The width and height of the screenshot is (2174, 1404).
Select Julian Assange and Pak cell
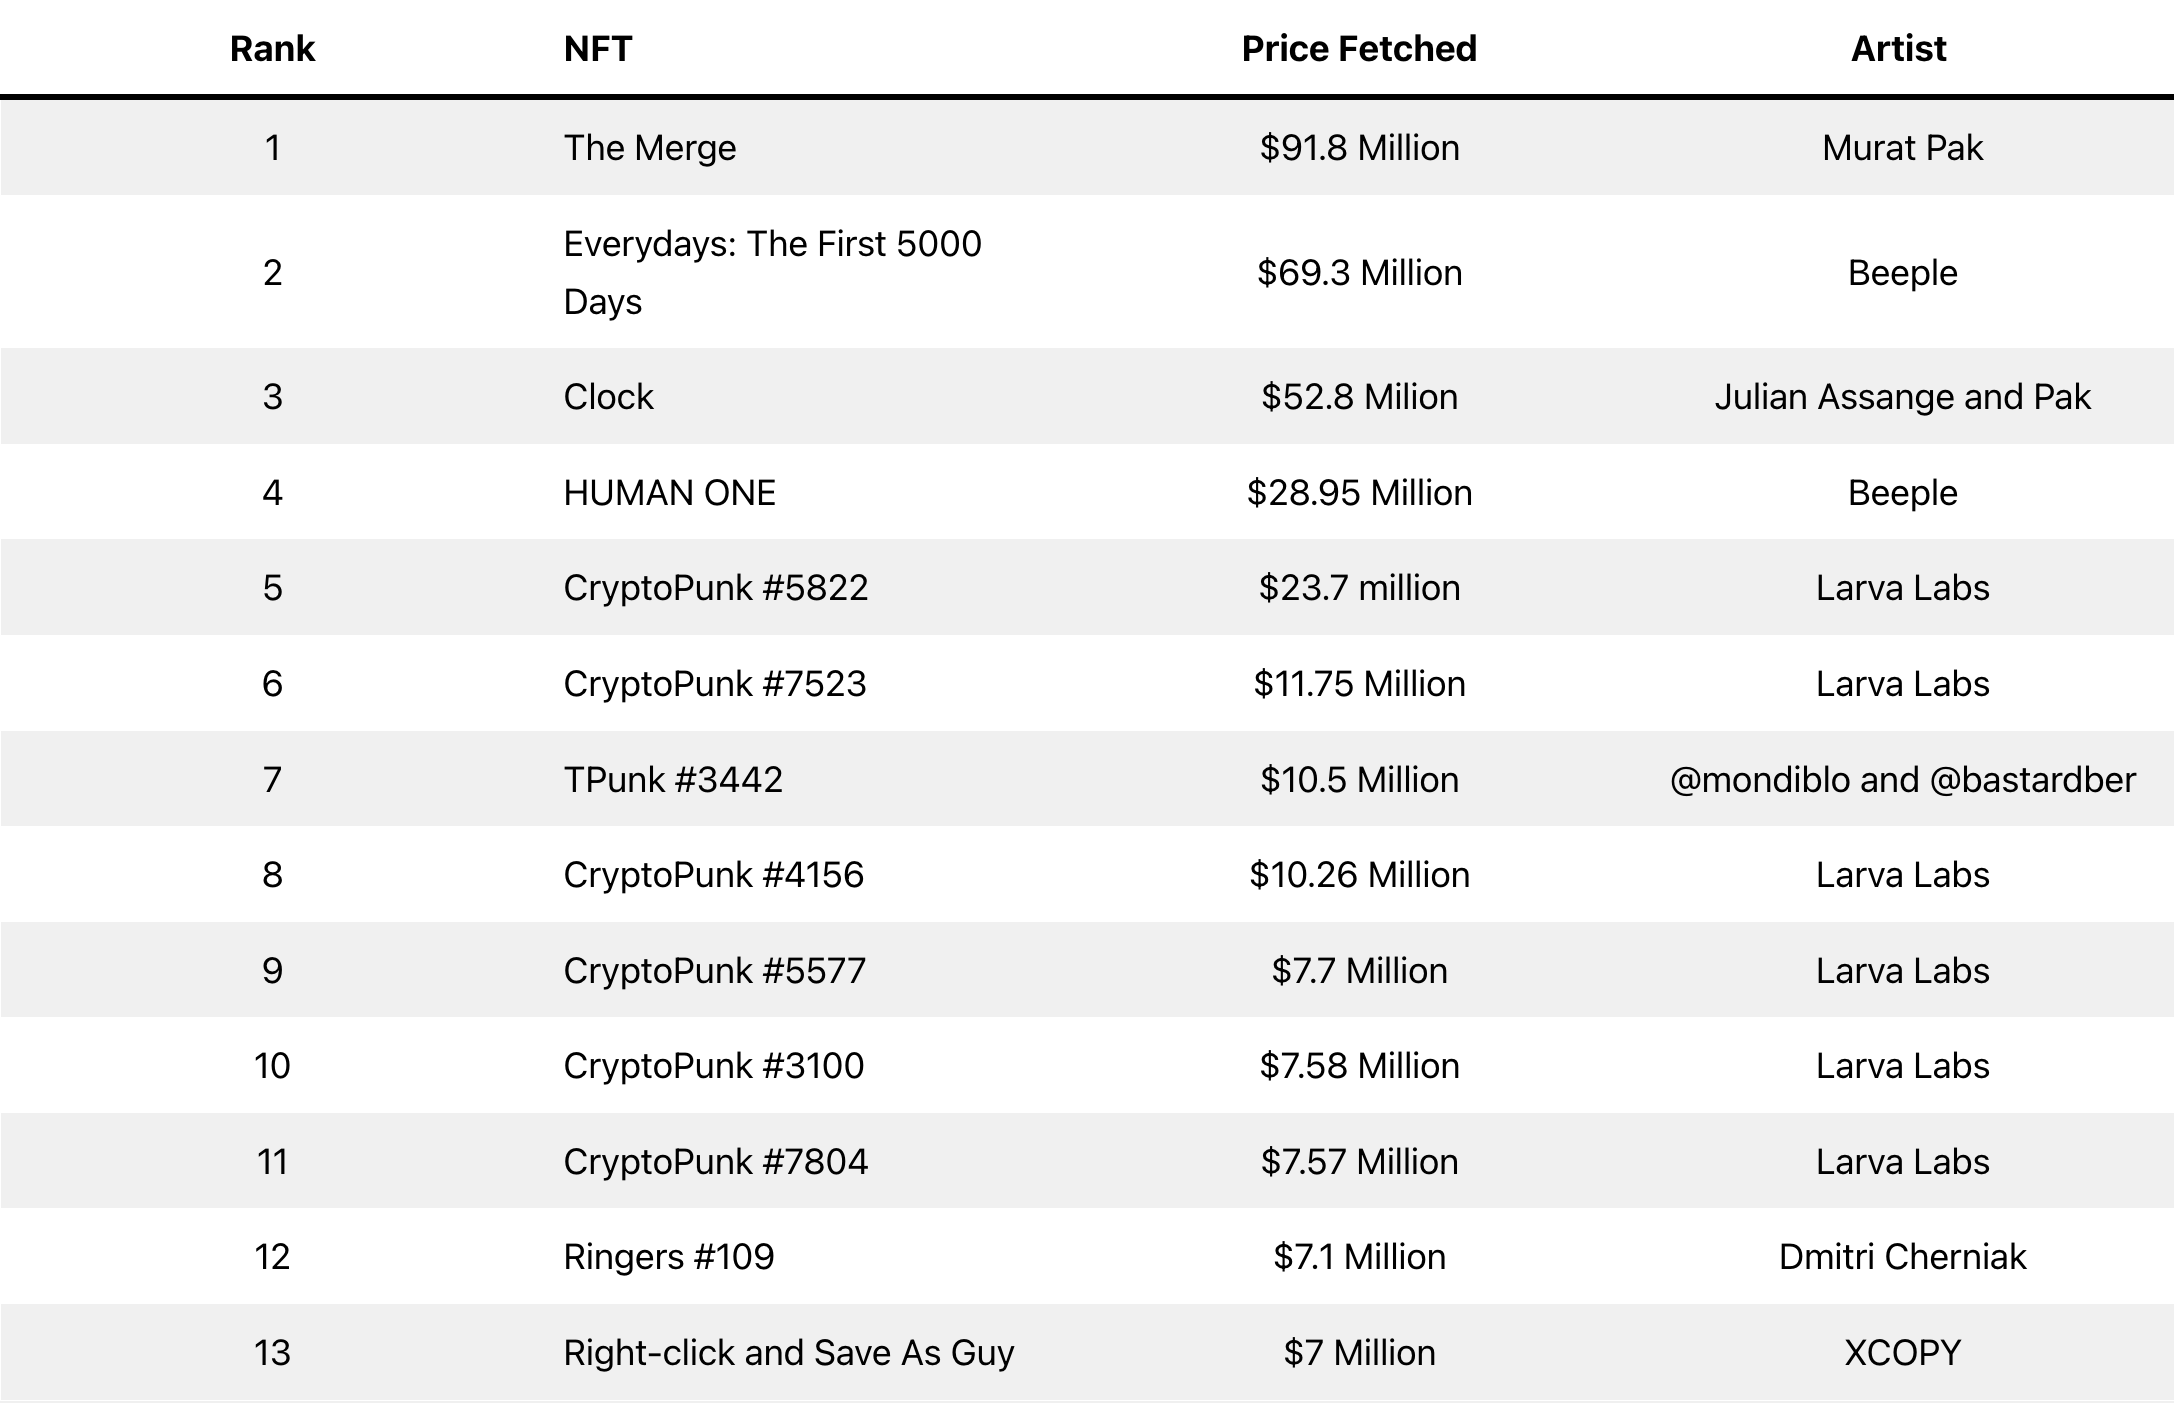1902,397
